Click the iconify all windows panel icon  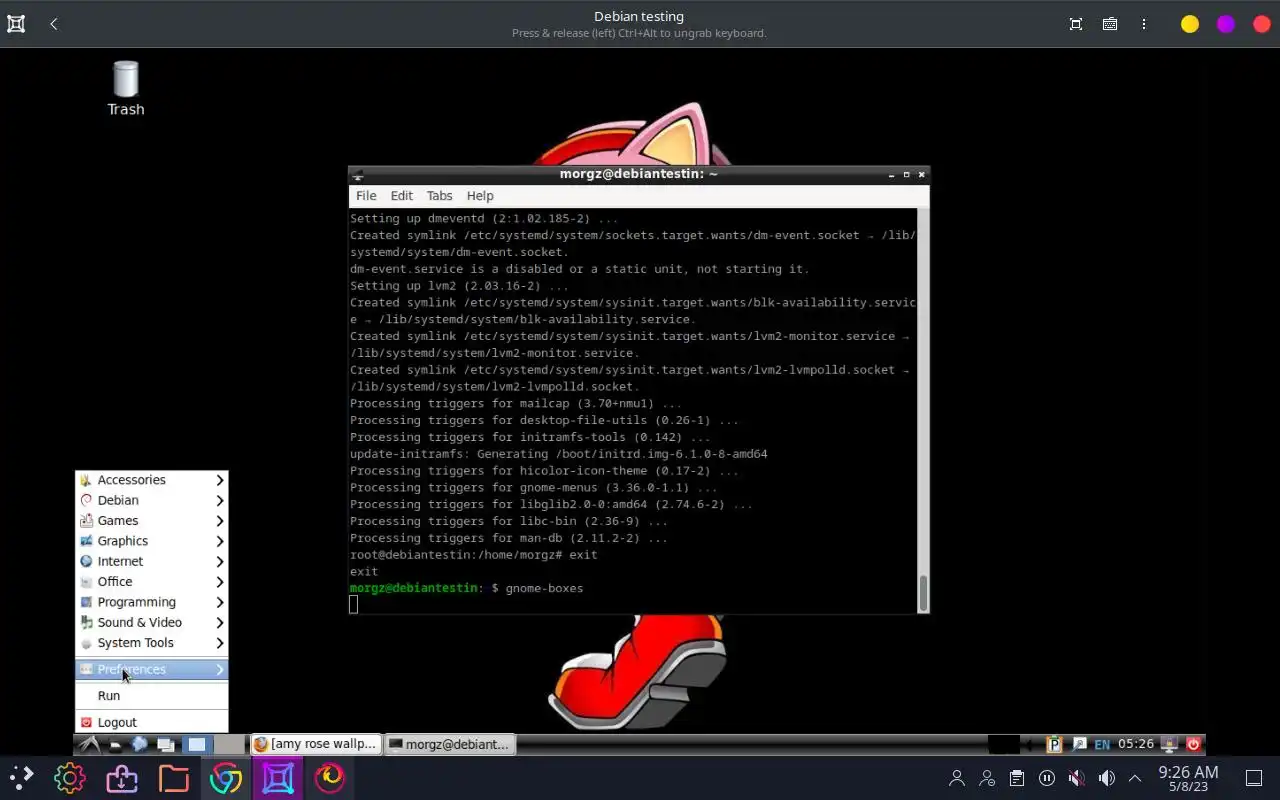click(x=166, y=745)
